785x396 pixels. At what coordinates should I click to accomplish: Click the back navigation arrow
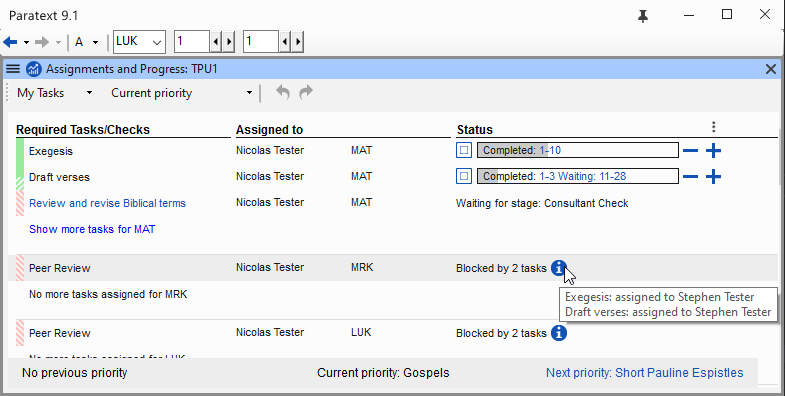[10, 42]
